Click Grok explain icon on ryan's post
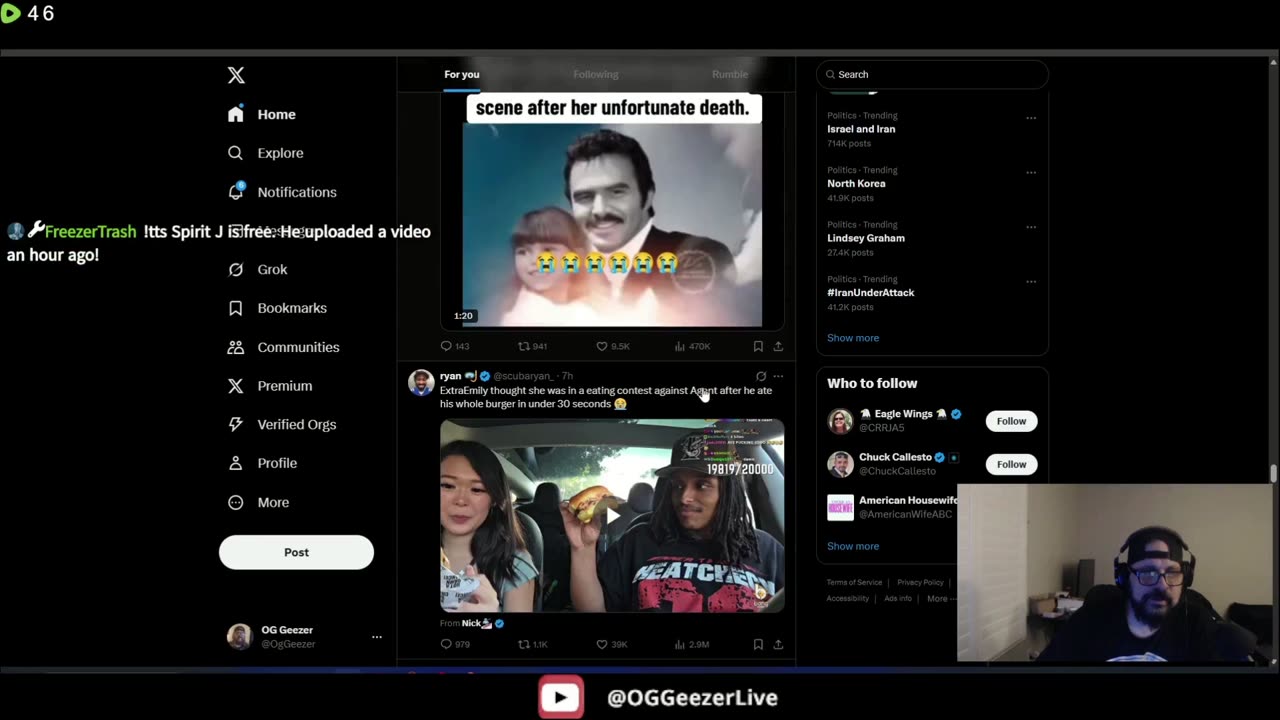 click(x=761, y=376)
